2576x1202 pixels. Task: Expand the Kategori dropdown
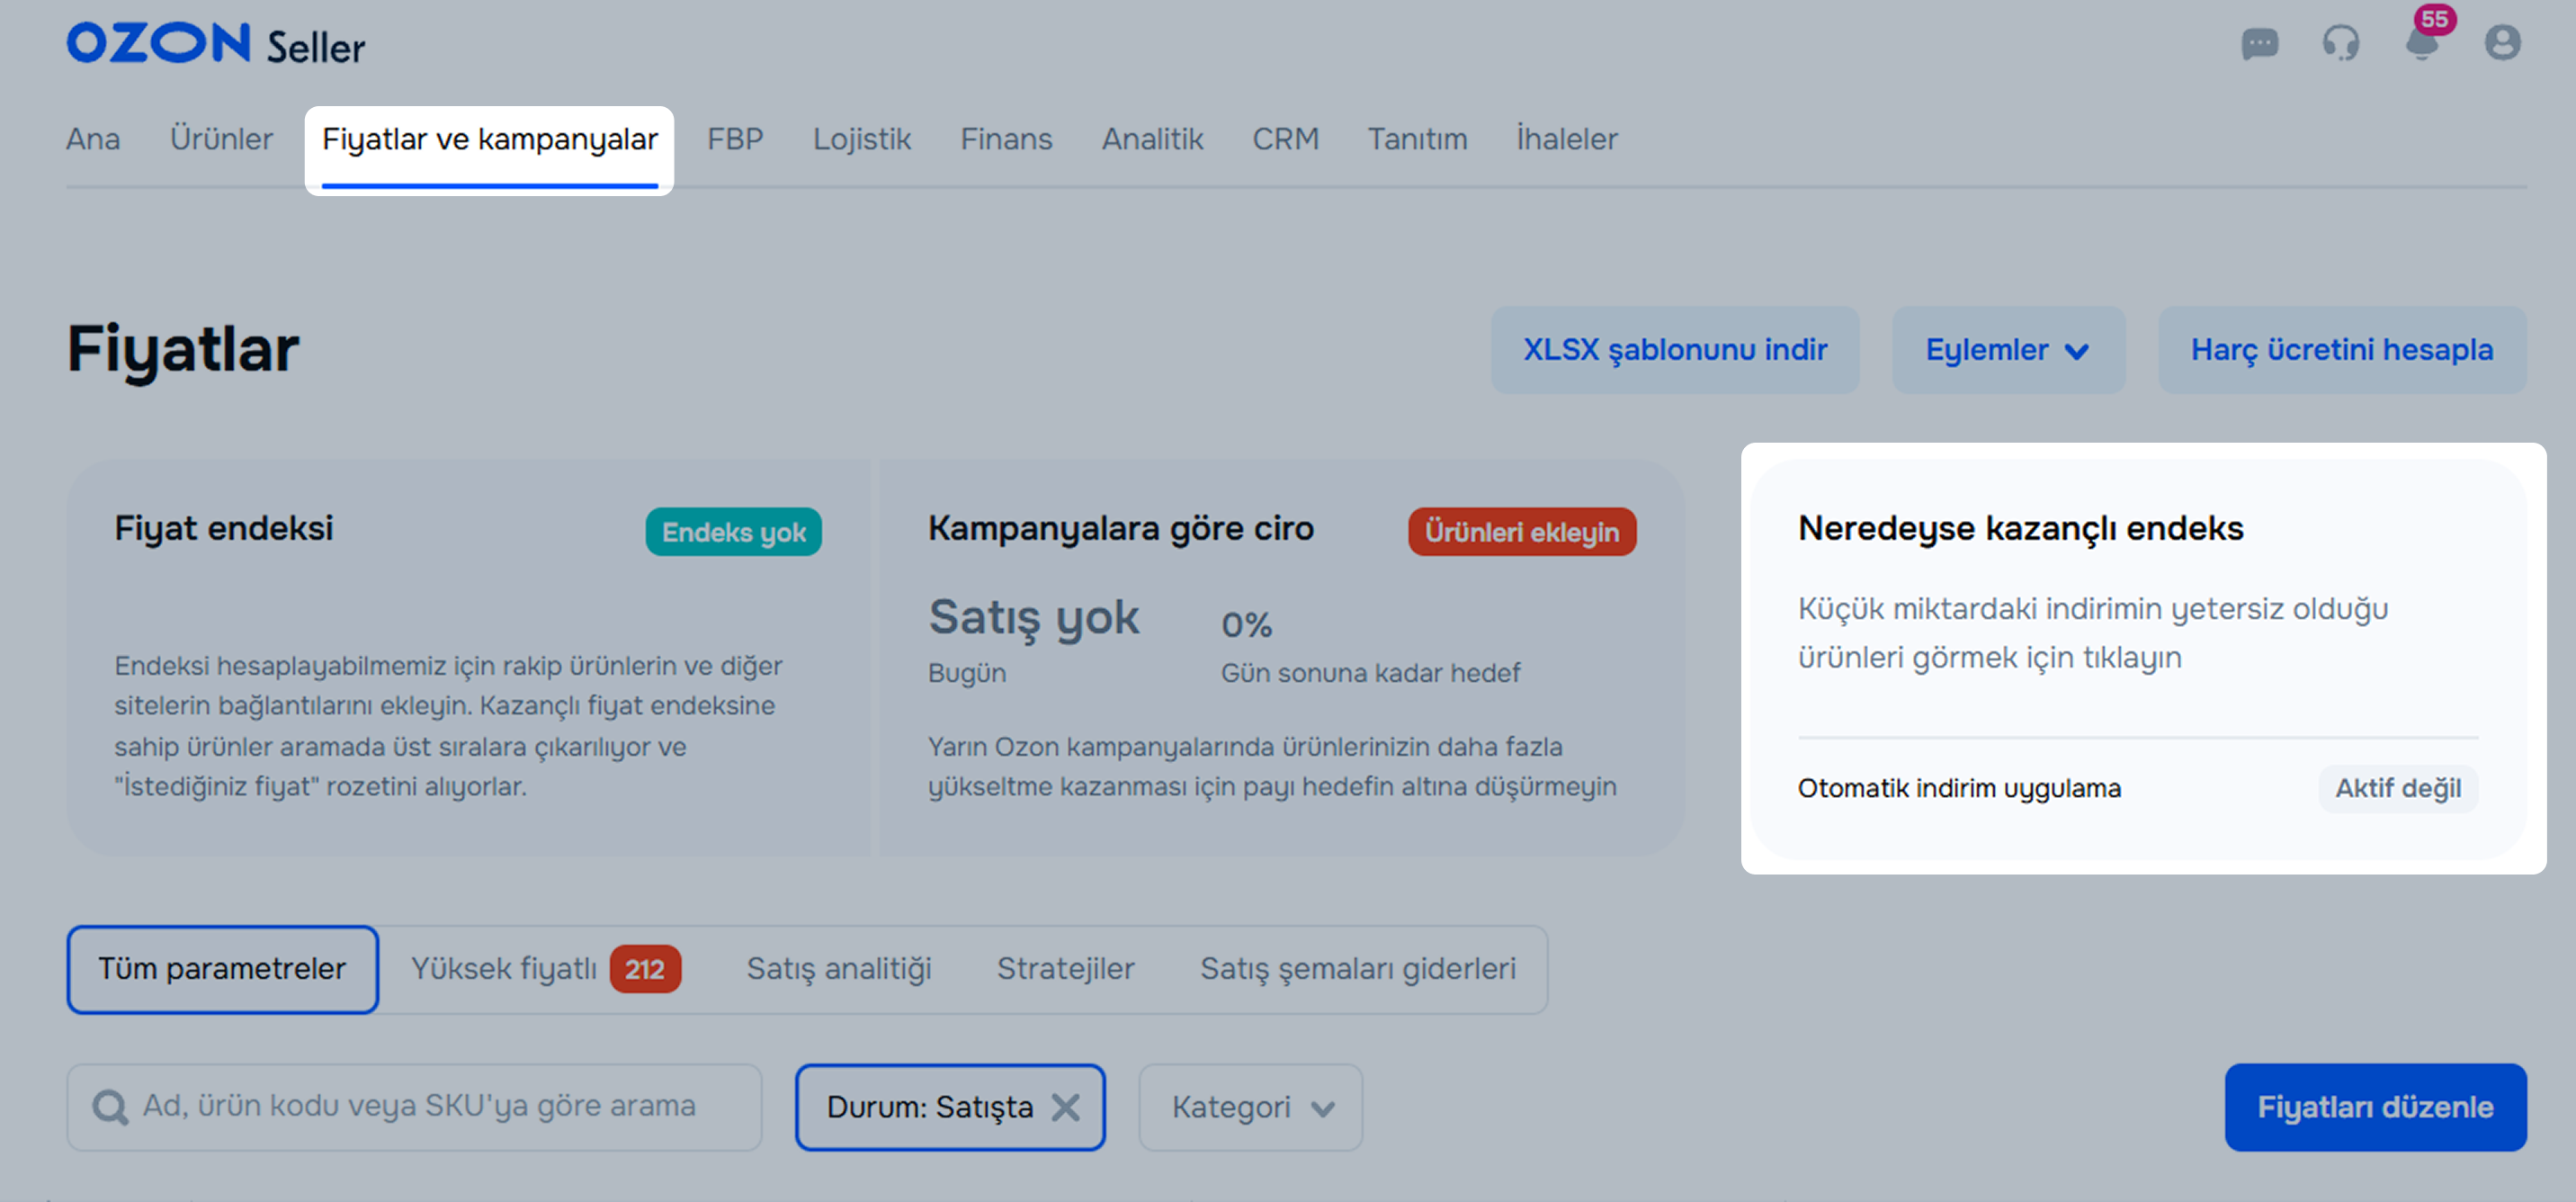coord(1250,1107)
